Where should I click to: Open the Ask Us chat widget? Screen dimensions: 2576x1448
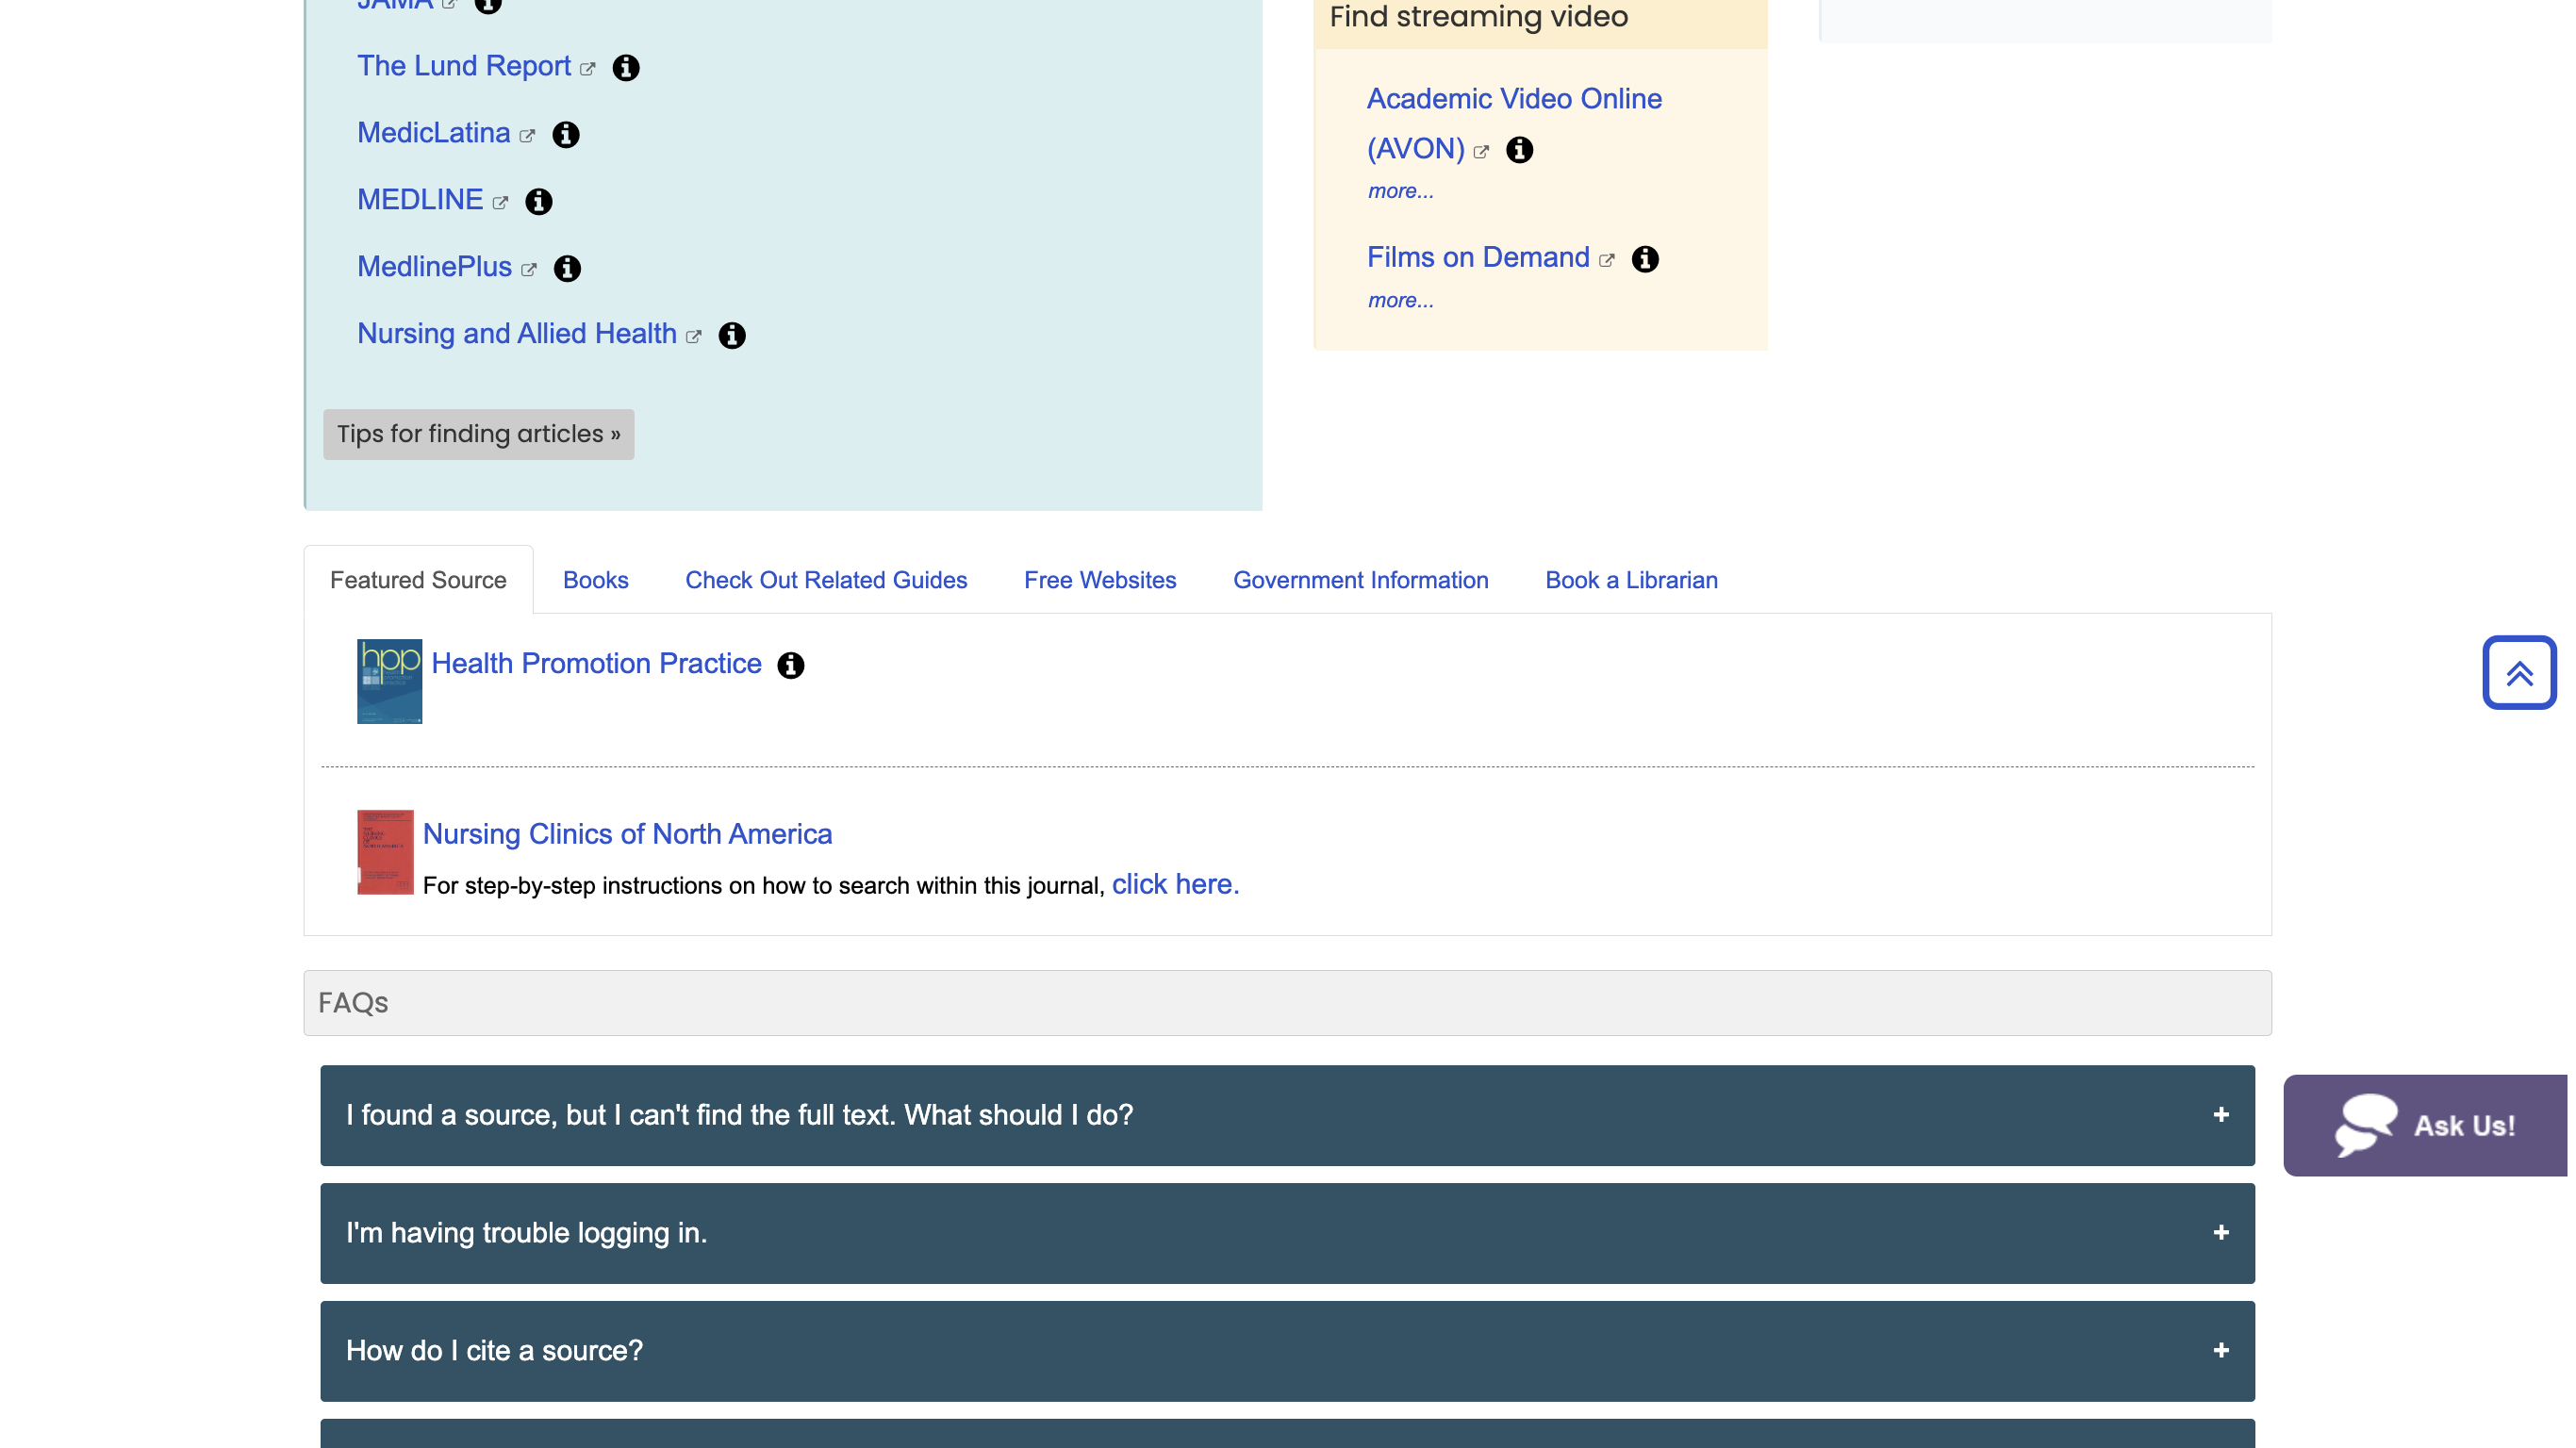pos(2429,1125)
